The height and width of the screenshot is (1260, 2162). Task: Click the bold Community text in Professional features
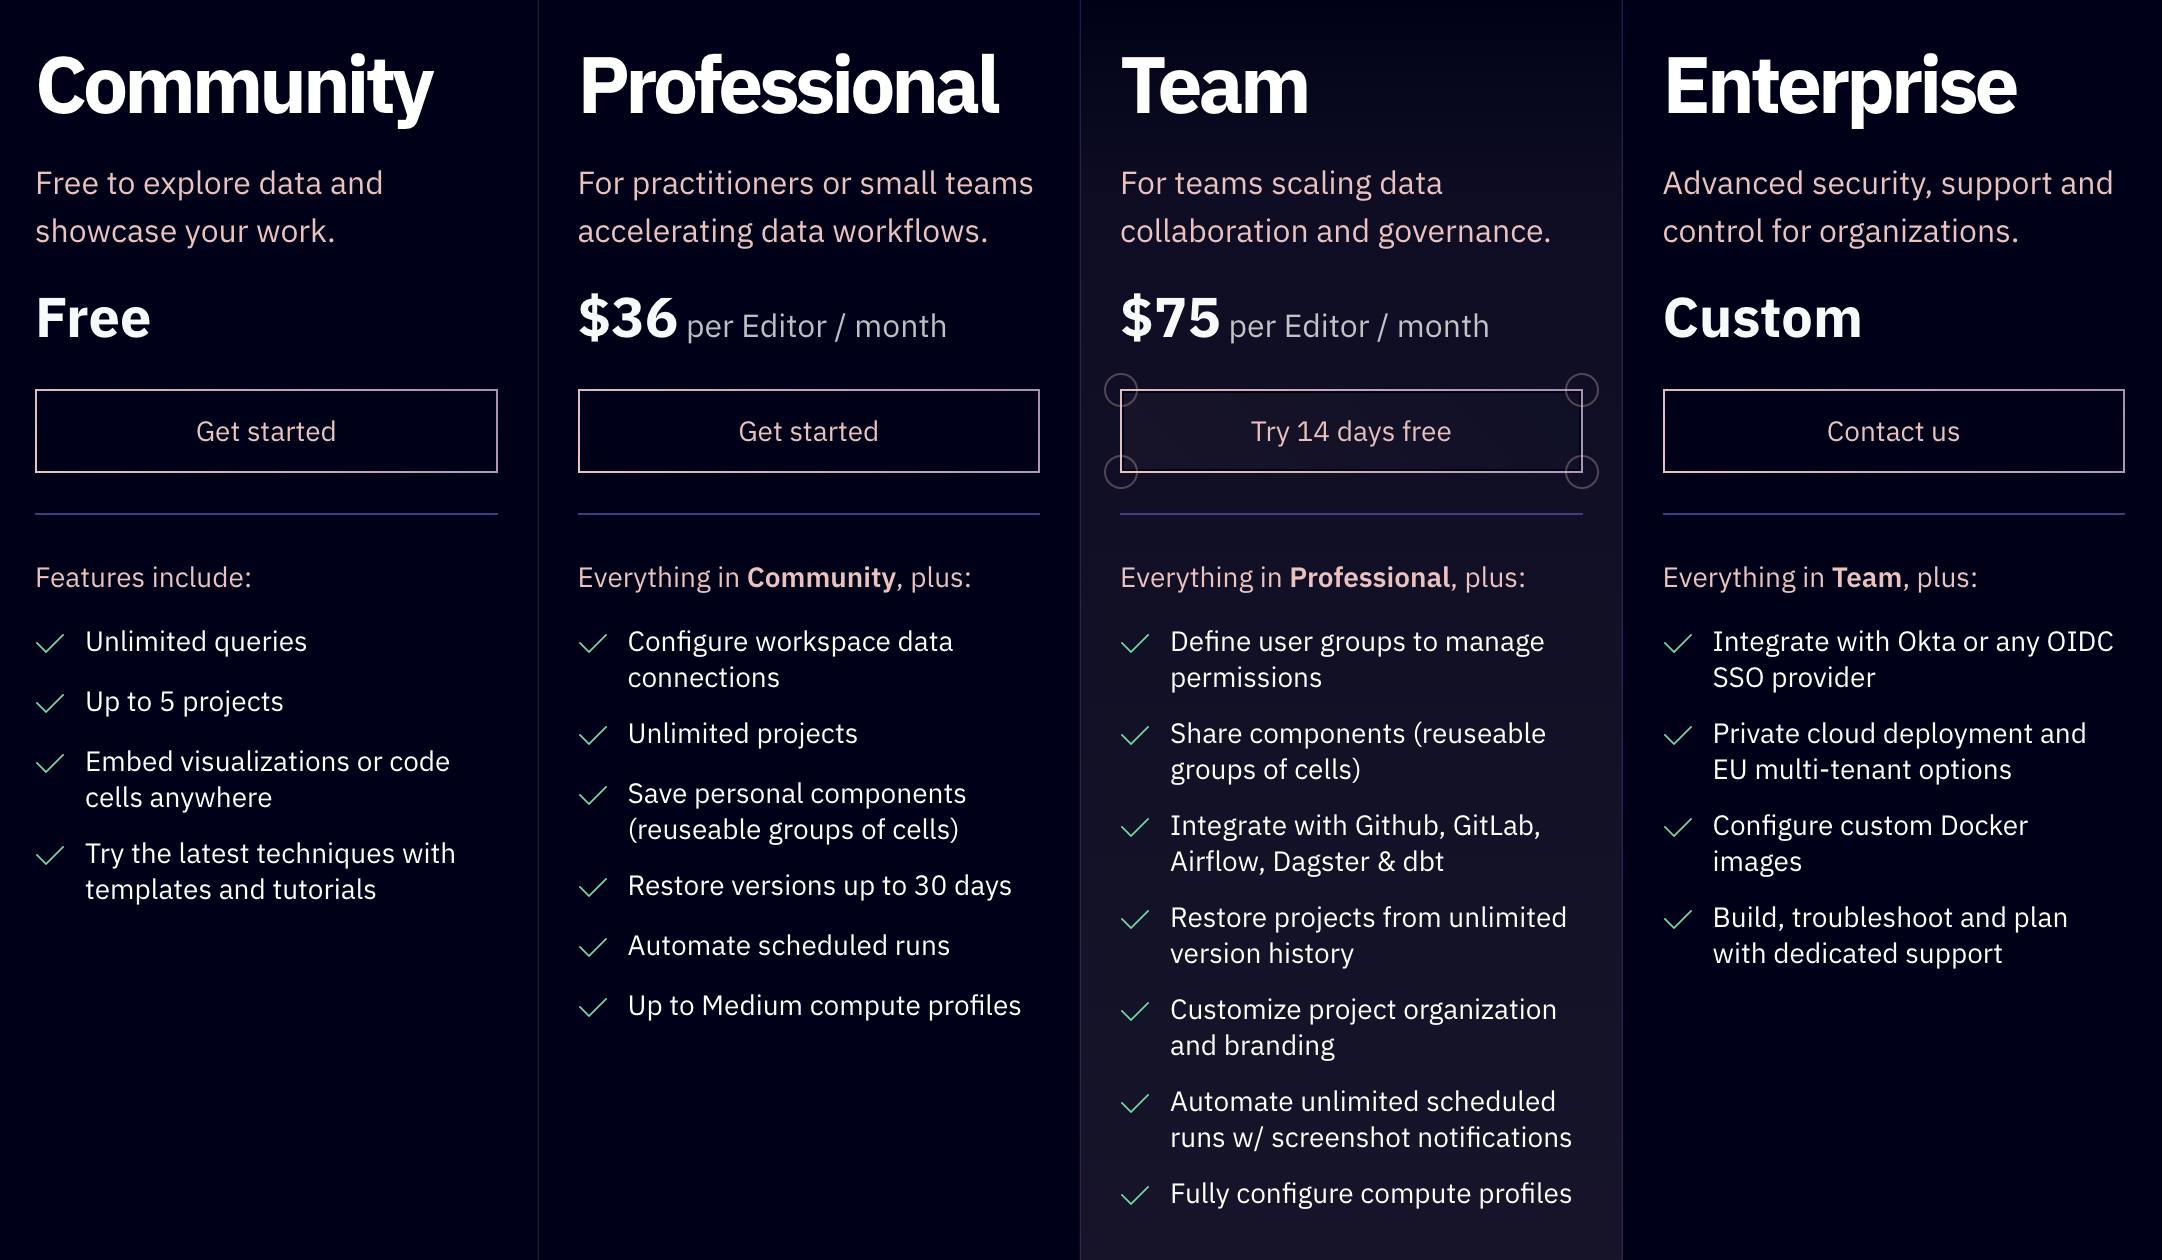[821, 578]
